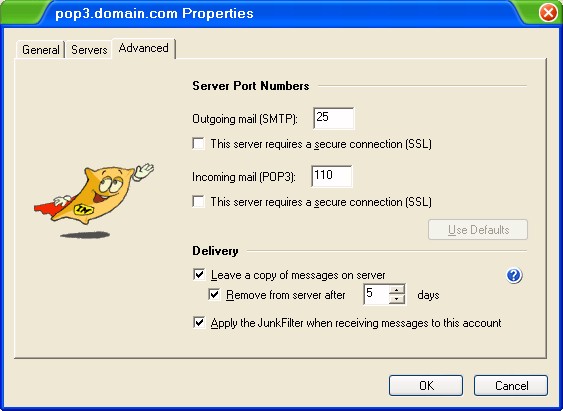Increase days with the spinner up arrow
The image size is (563, 411).
397,289
